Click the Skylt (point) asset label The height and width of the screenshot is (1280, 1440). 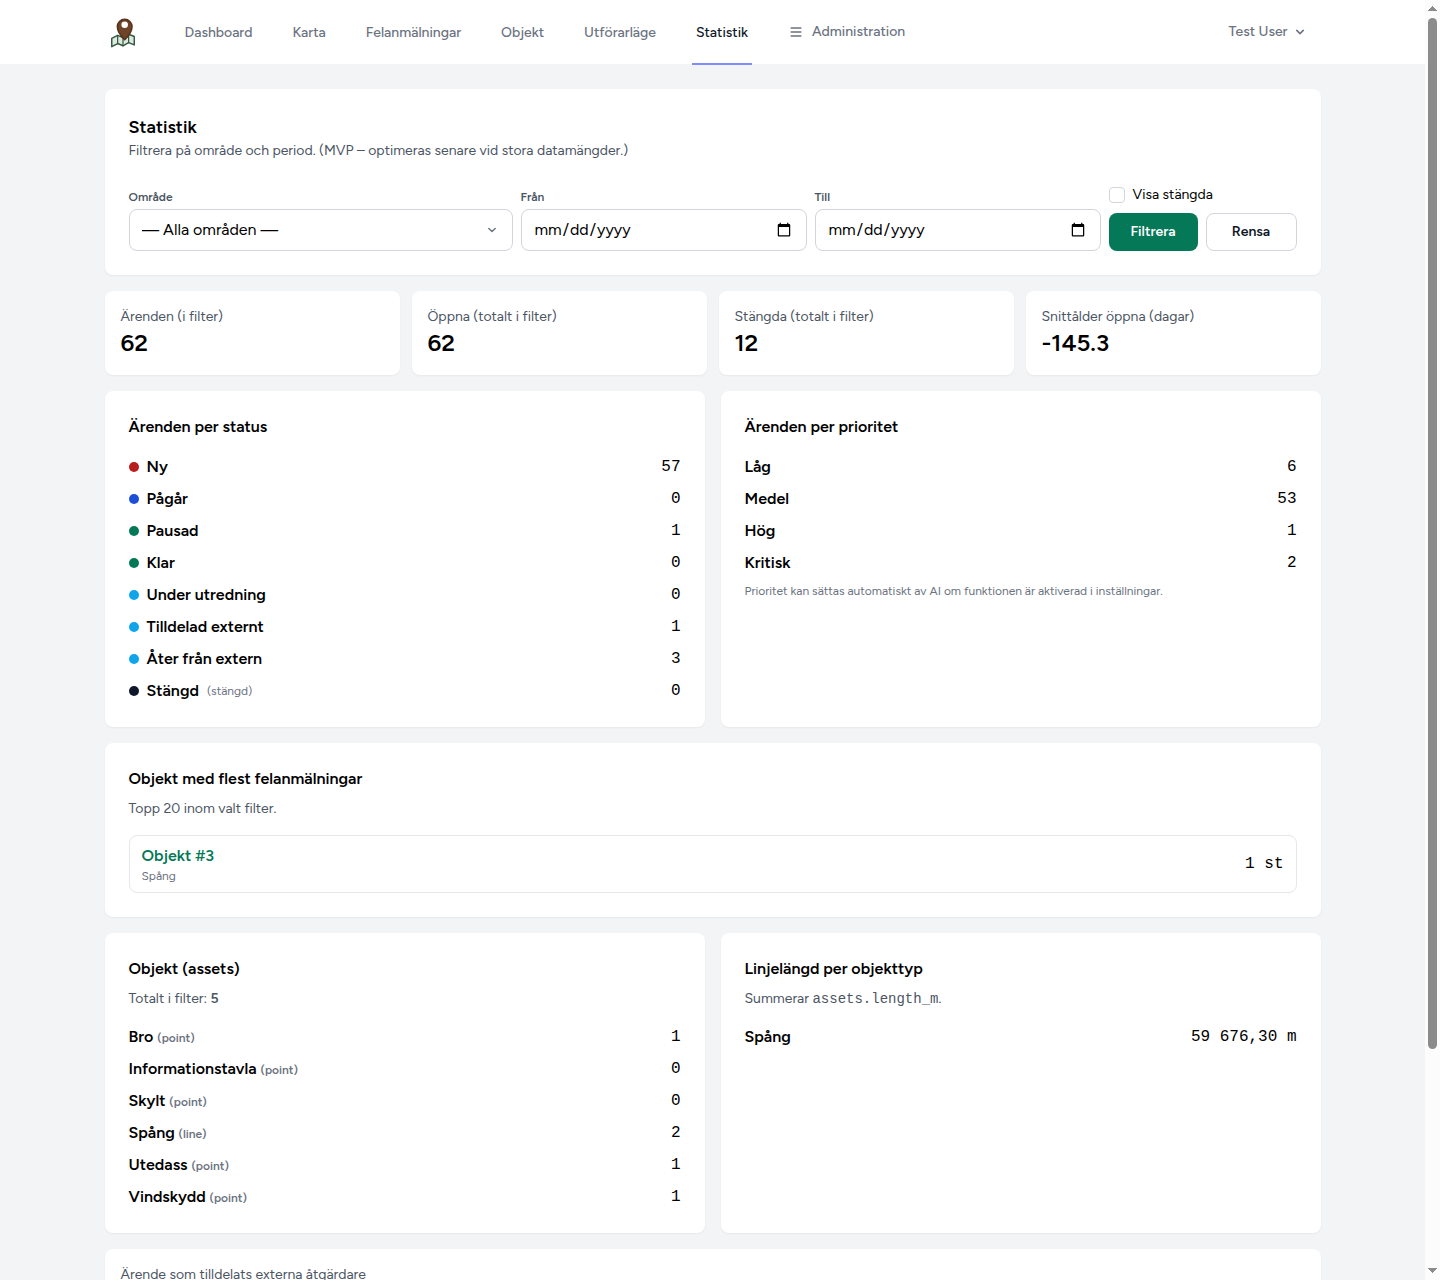coord(168,1101)
